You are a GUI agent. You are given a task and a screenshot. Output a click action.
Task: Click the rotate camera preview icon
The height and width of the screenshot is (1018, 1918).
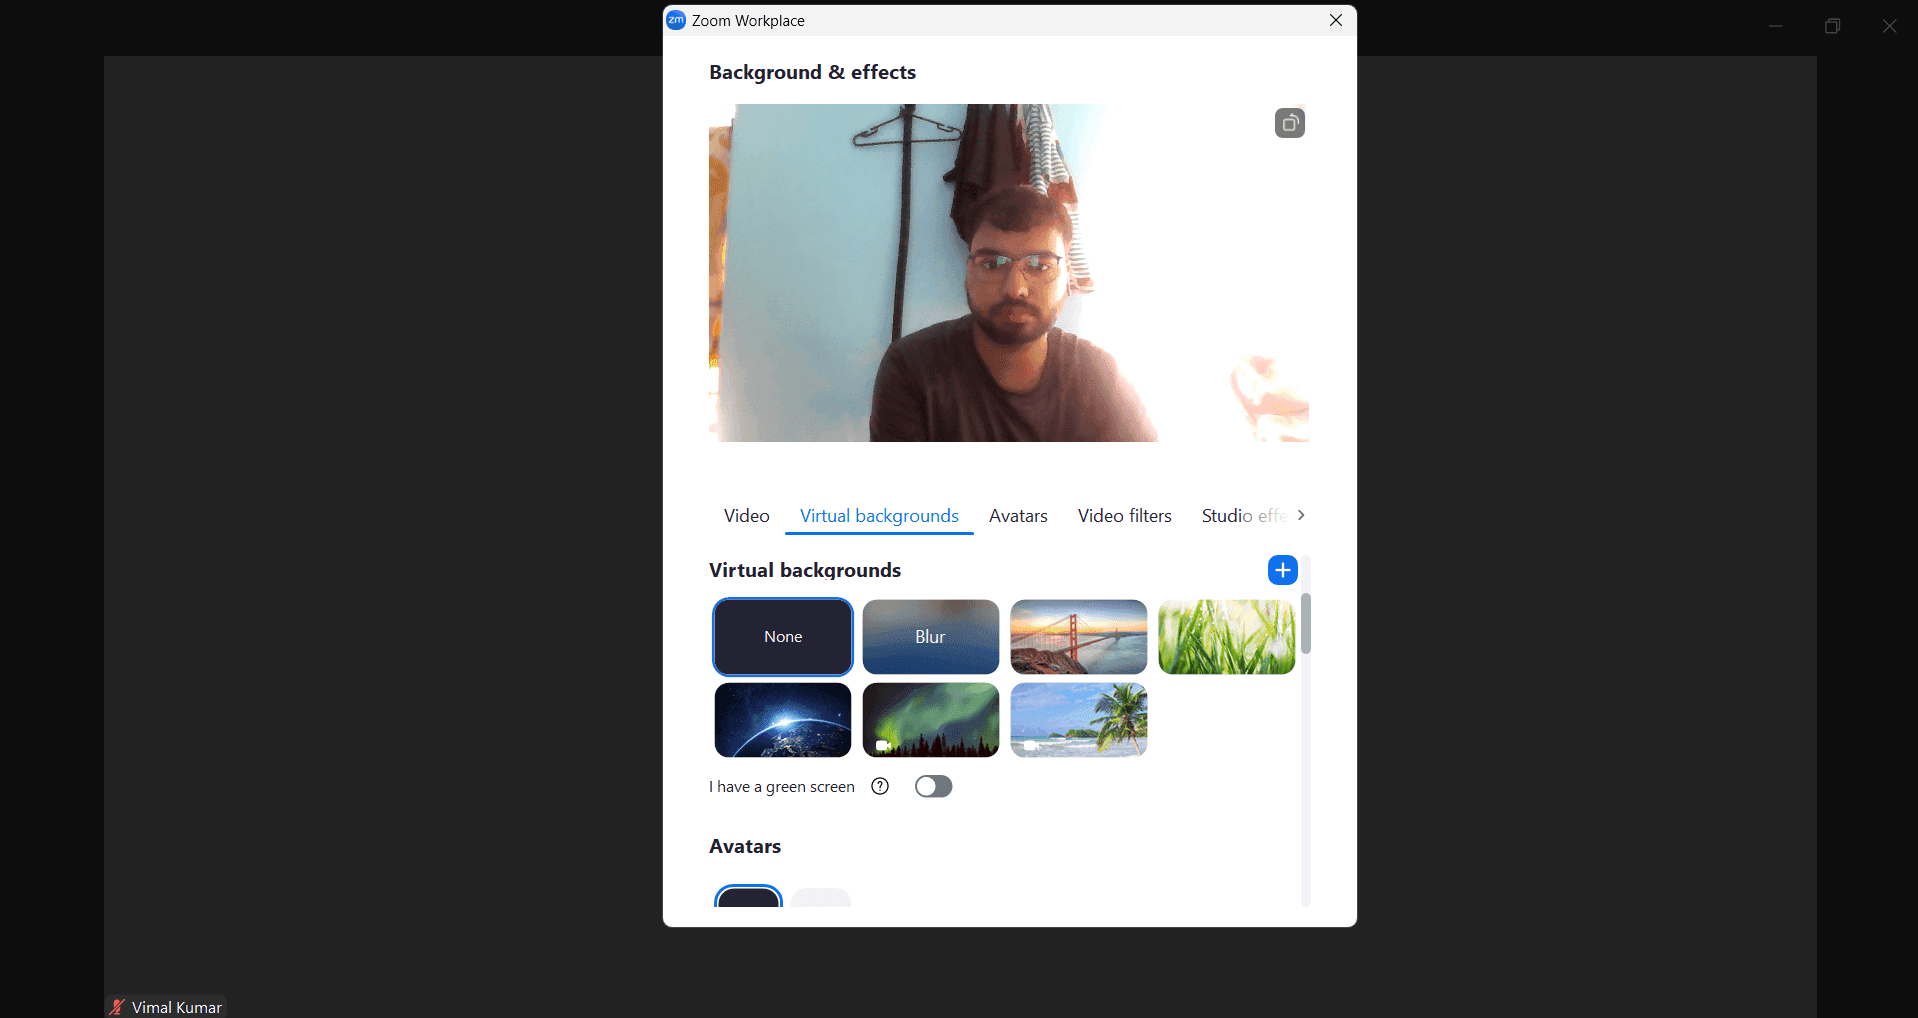(1289, 123)
